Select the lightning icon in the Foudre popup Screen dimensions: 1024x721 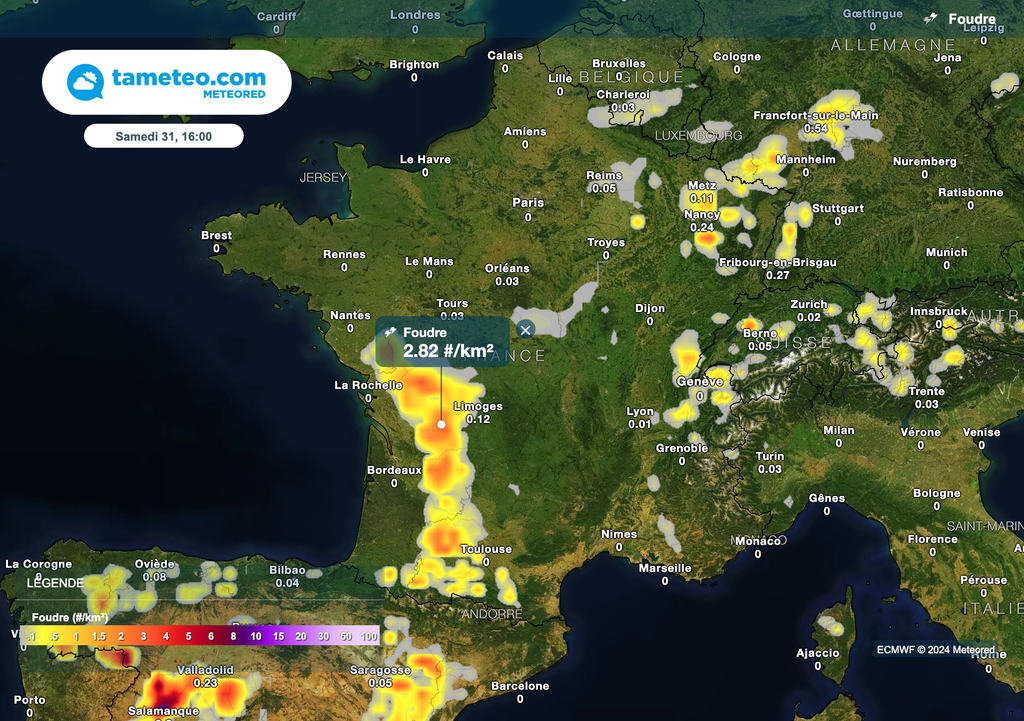point(389,332)
